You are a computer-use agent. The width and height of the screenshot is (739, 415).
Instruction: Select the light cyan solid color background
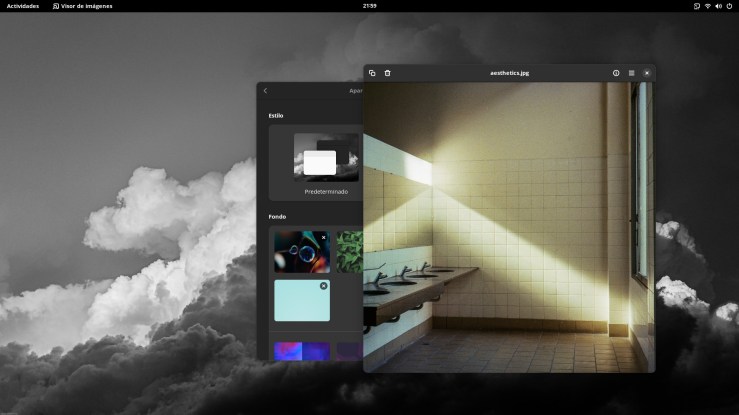[302, 301]
